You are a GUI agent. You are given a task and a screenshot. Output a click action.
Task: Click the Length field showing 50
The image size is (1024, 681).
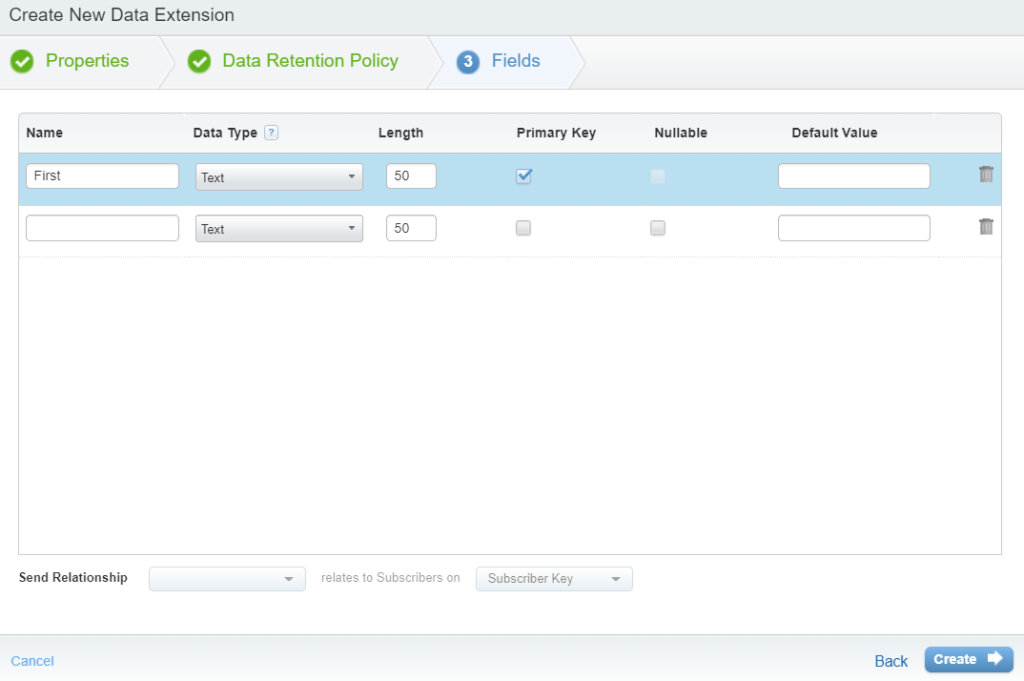[410, 175]
